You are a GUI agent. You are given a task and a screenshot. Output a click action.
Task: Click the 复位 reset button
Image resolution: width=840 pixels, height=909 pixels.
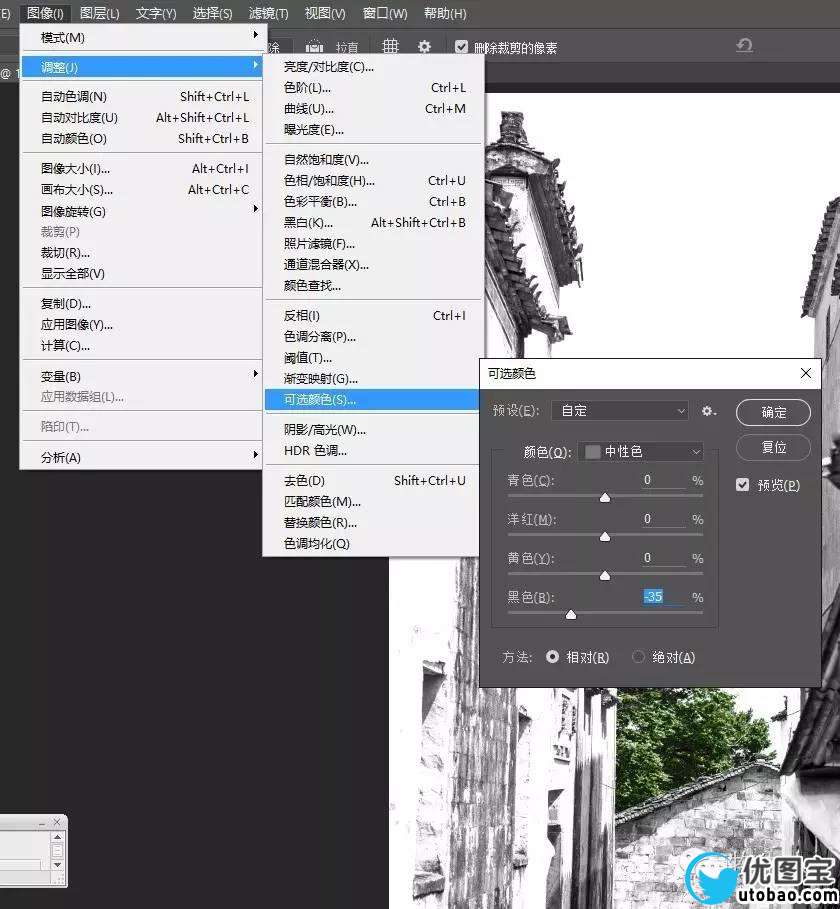[773, 447]
